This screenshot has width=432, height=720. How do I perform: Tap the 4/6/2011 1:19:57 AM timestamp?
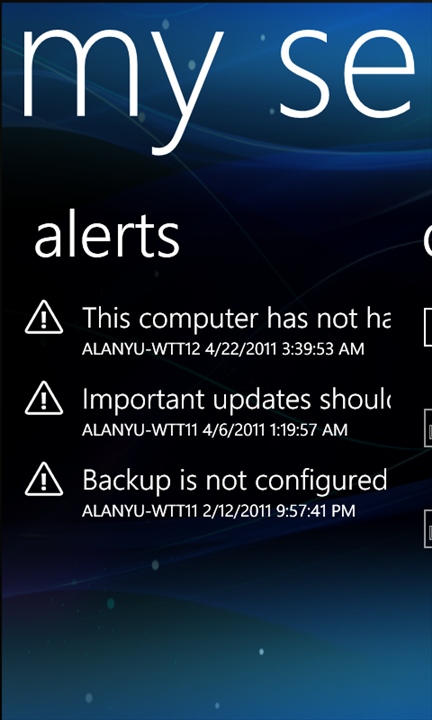point(275,430)
